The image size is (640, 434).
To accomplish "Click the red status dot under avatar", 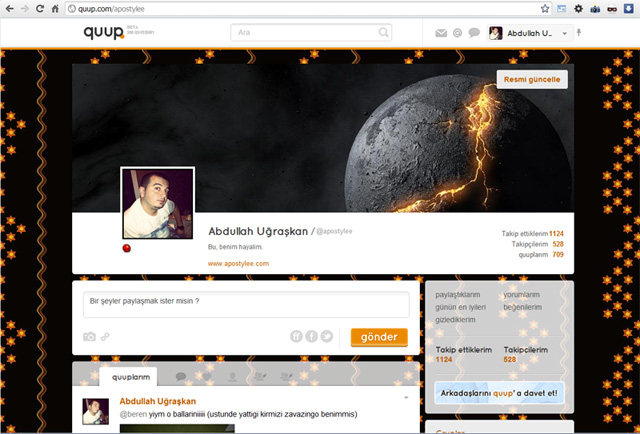I will (128, 247).
